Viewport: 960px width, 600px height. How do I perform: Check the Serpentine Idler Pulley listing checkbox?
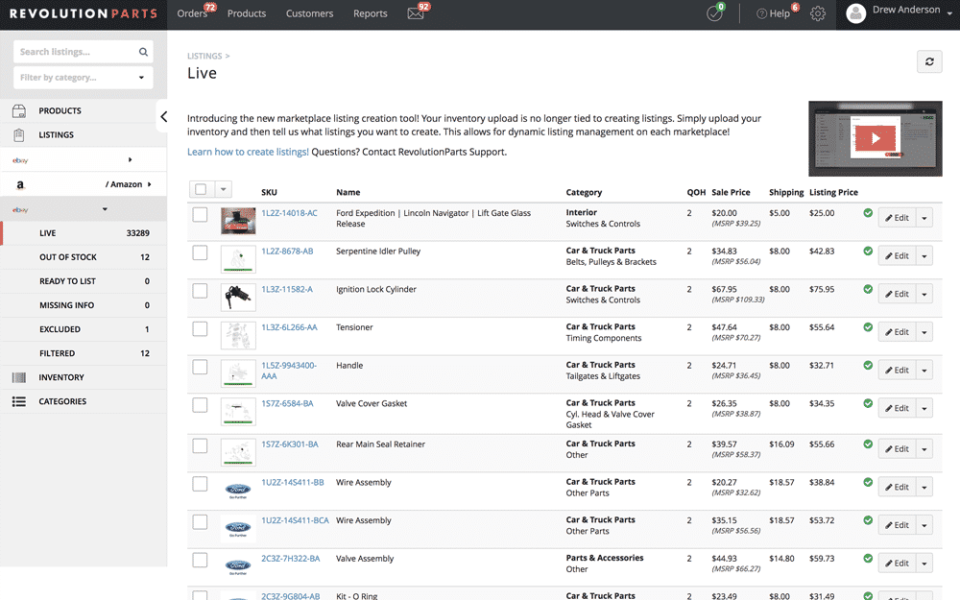pos(199,253)
